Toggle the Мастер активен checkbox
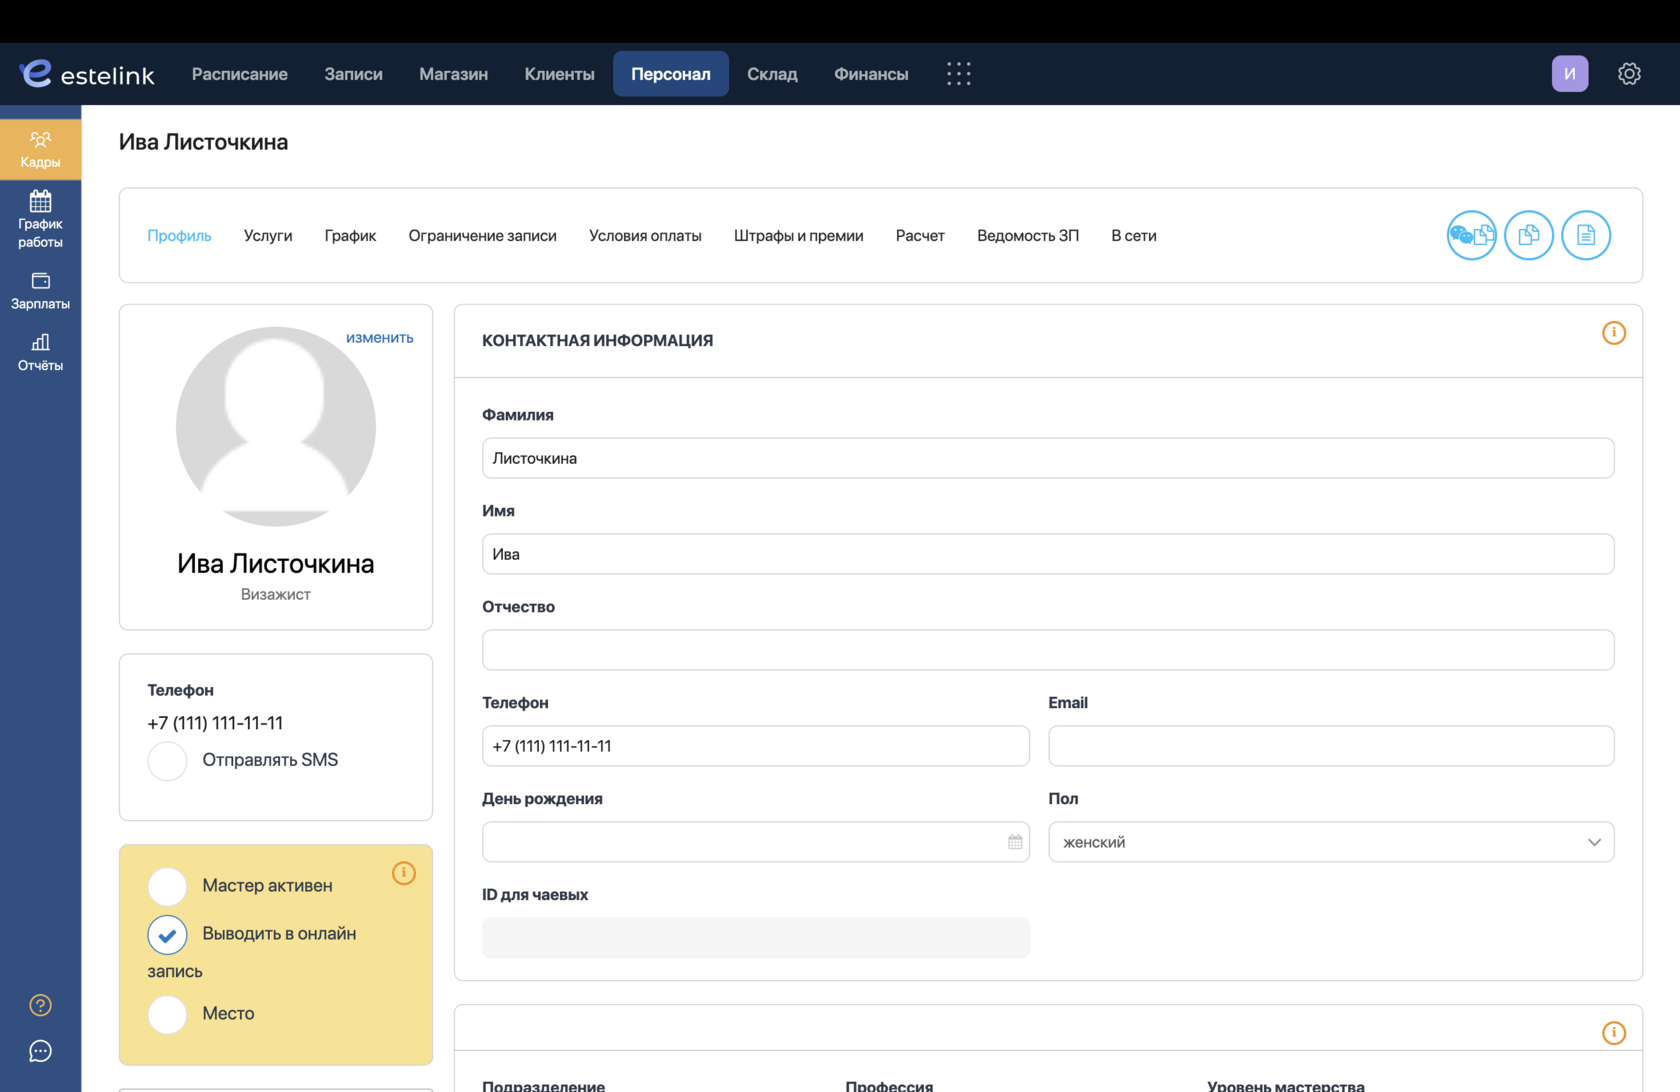The width and height of the screenshot is (1680, 1092). (x=167, y=886)
